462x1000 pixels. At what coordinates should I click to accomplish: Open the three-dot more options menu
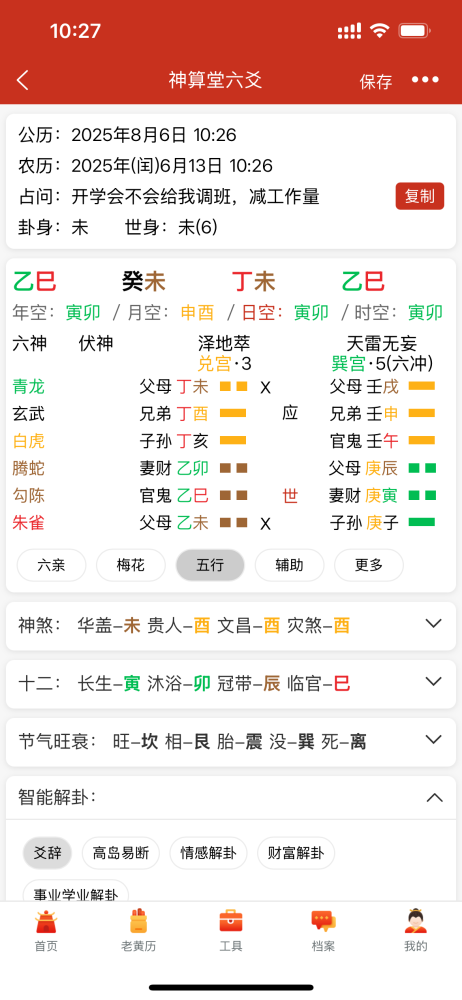coord(425,80)
